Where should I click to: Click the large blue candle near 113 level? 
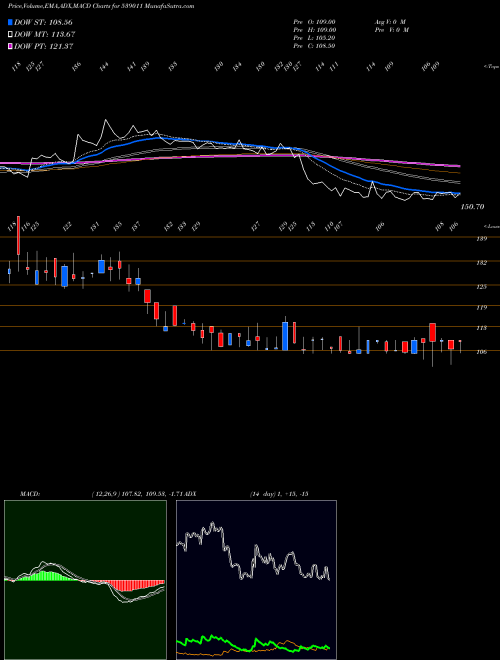pos(285,336)
